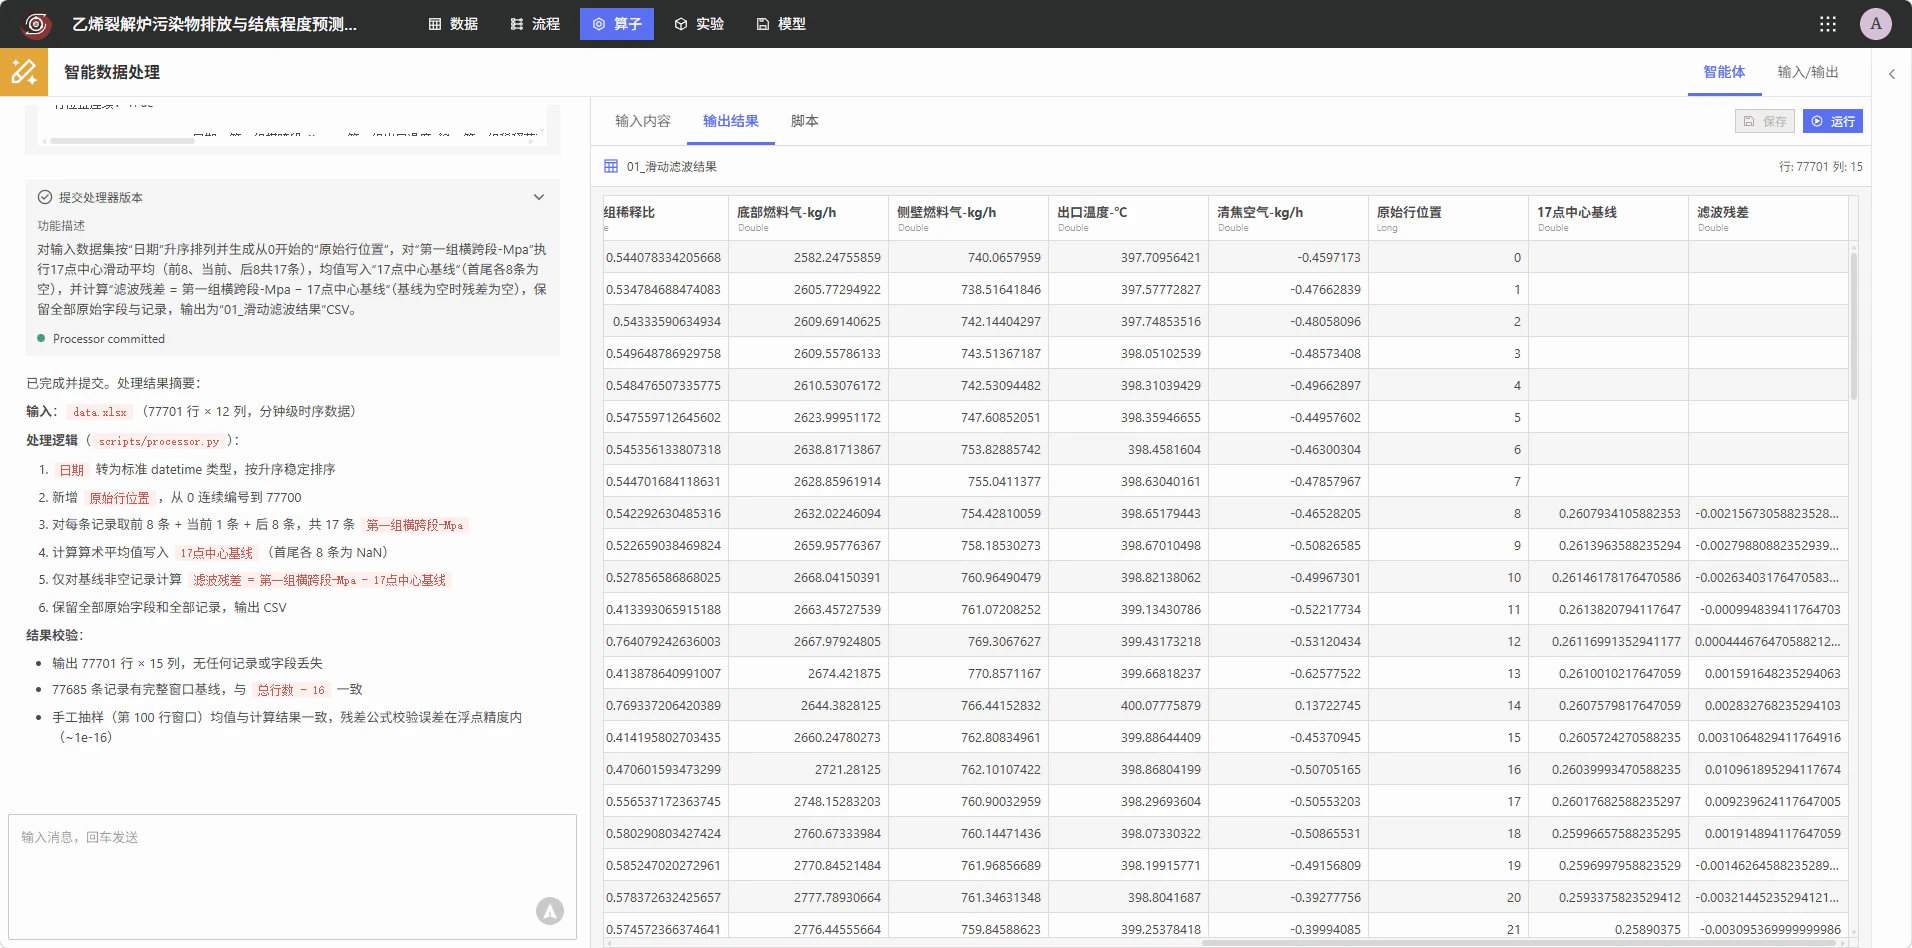Screen dimensions: 1912x948
Task: Click the table icon beside 01_滑动滤波结果
Action: (611, 166)
